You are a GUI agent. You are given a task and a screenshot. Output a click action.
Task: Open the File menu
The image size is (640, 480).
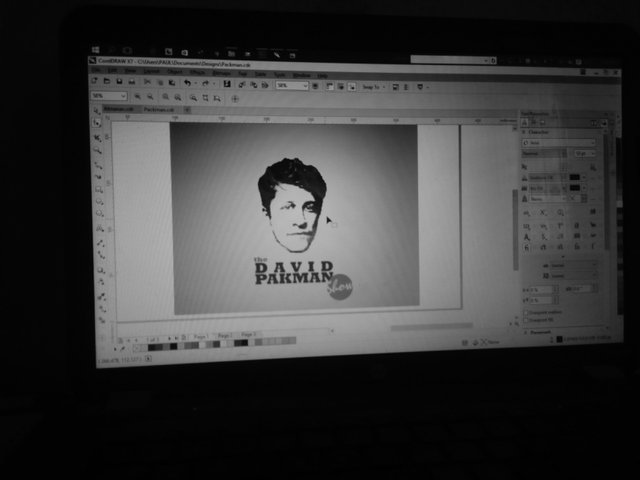[96, 70]
